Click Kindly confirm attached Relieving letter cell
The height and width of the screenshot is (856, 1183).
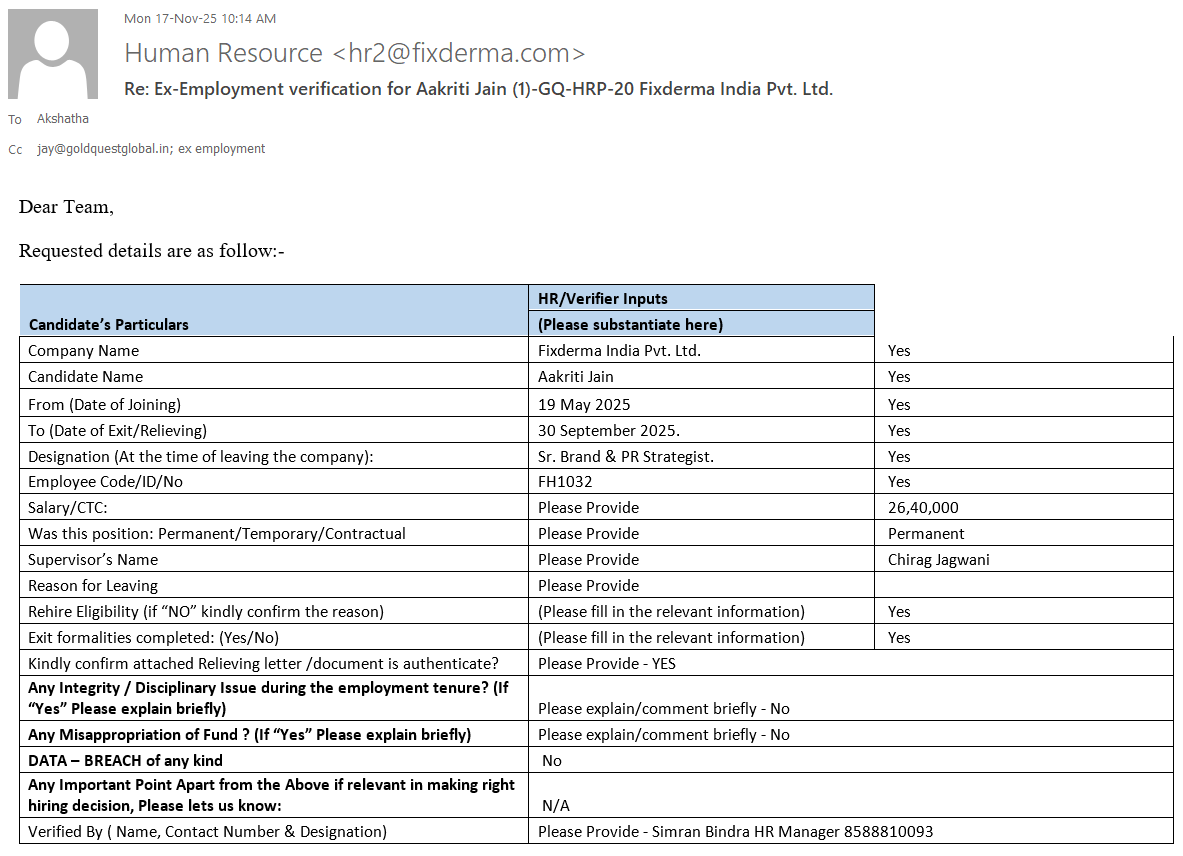click(274, 663)
